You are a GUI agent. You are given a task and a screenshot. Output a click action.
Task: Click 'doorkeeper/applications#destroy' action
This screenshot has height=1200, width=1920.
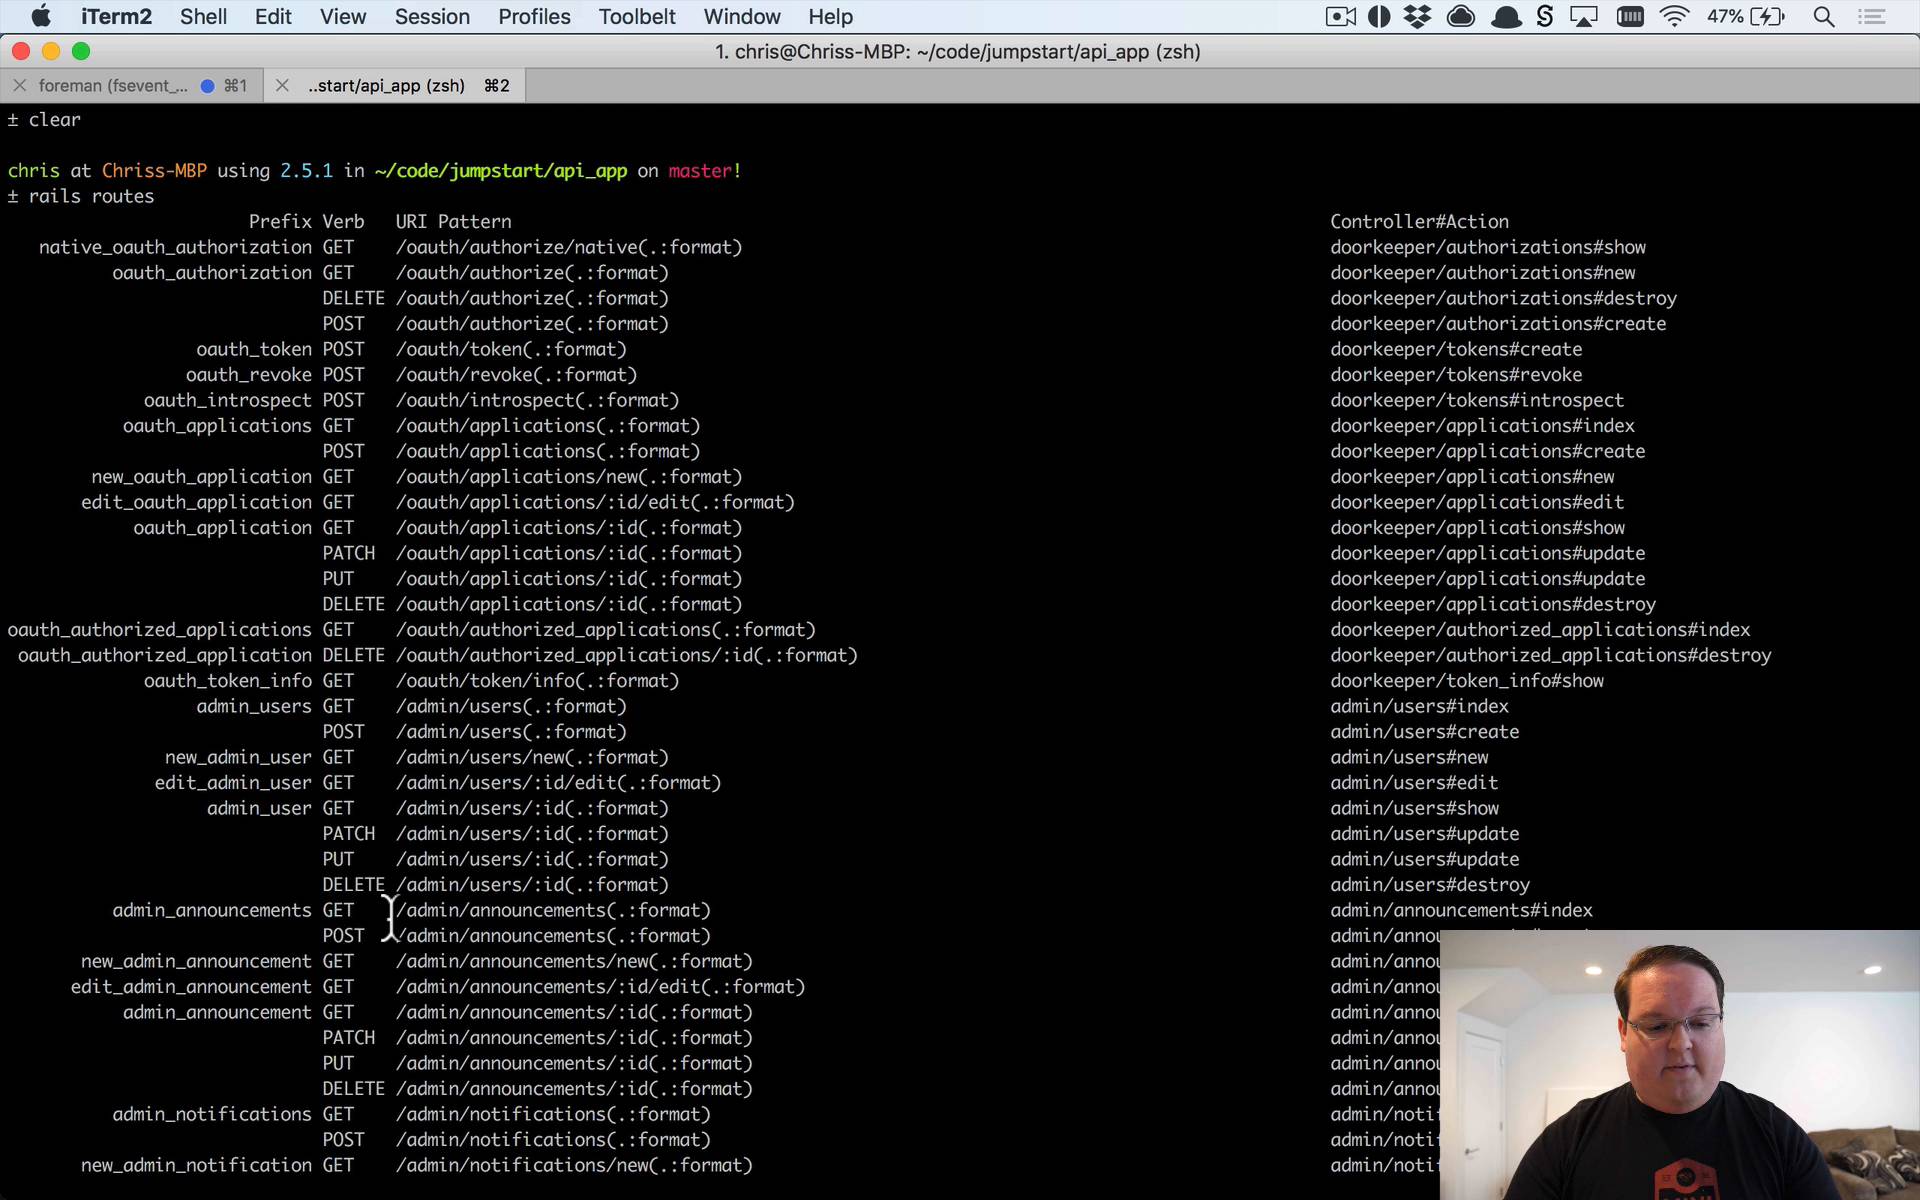(1493, 604)
